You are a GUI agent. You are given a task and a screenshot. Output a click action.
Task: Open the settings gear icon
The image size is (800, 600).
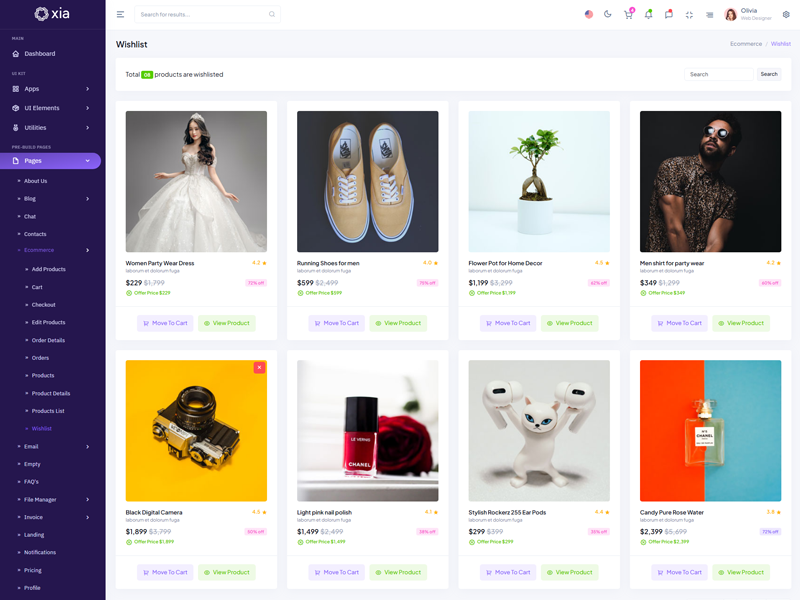point(786,15)
